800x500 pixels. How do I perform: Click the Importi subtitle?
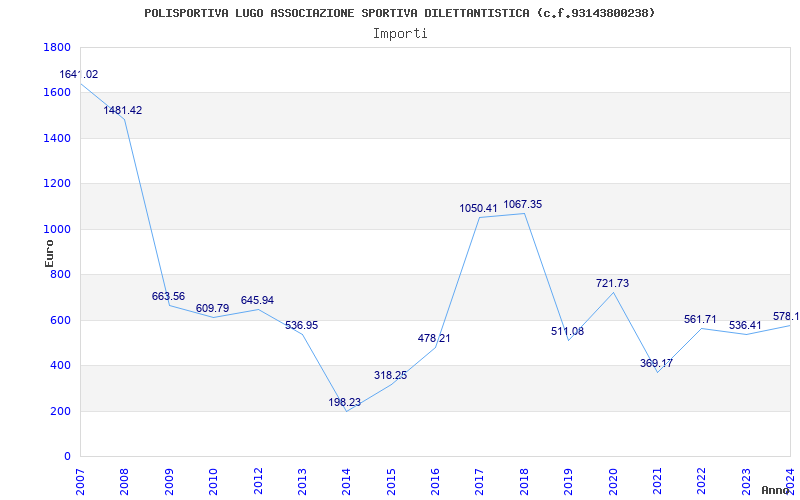click(400, 34)
